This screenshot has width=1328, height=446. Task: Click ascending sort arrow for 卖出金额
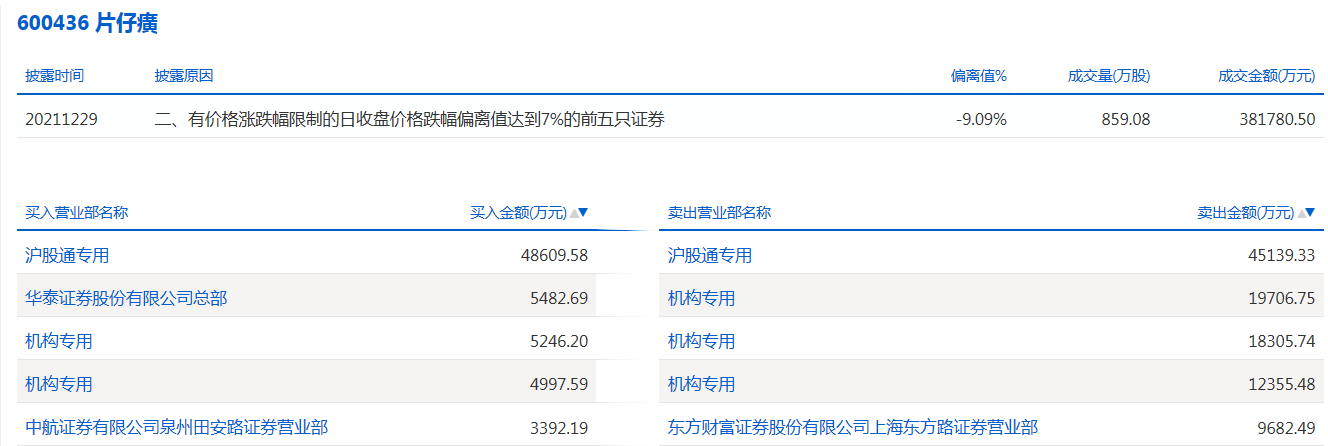click(x=1301, y=213)
